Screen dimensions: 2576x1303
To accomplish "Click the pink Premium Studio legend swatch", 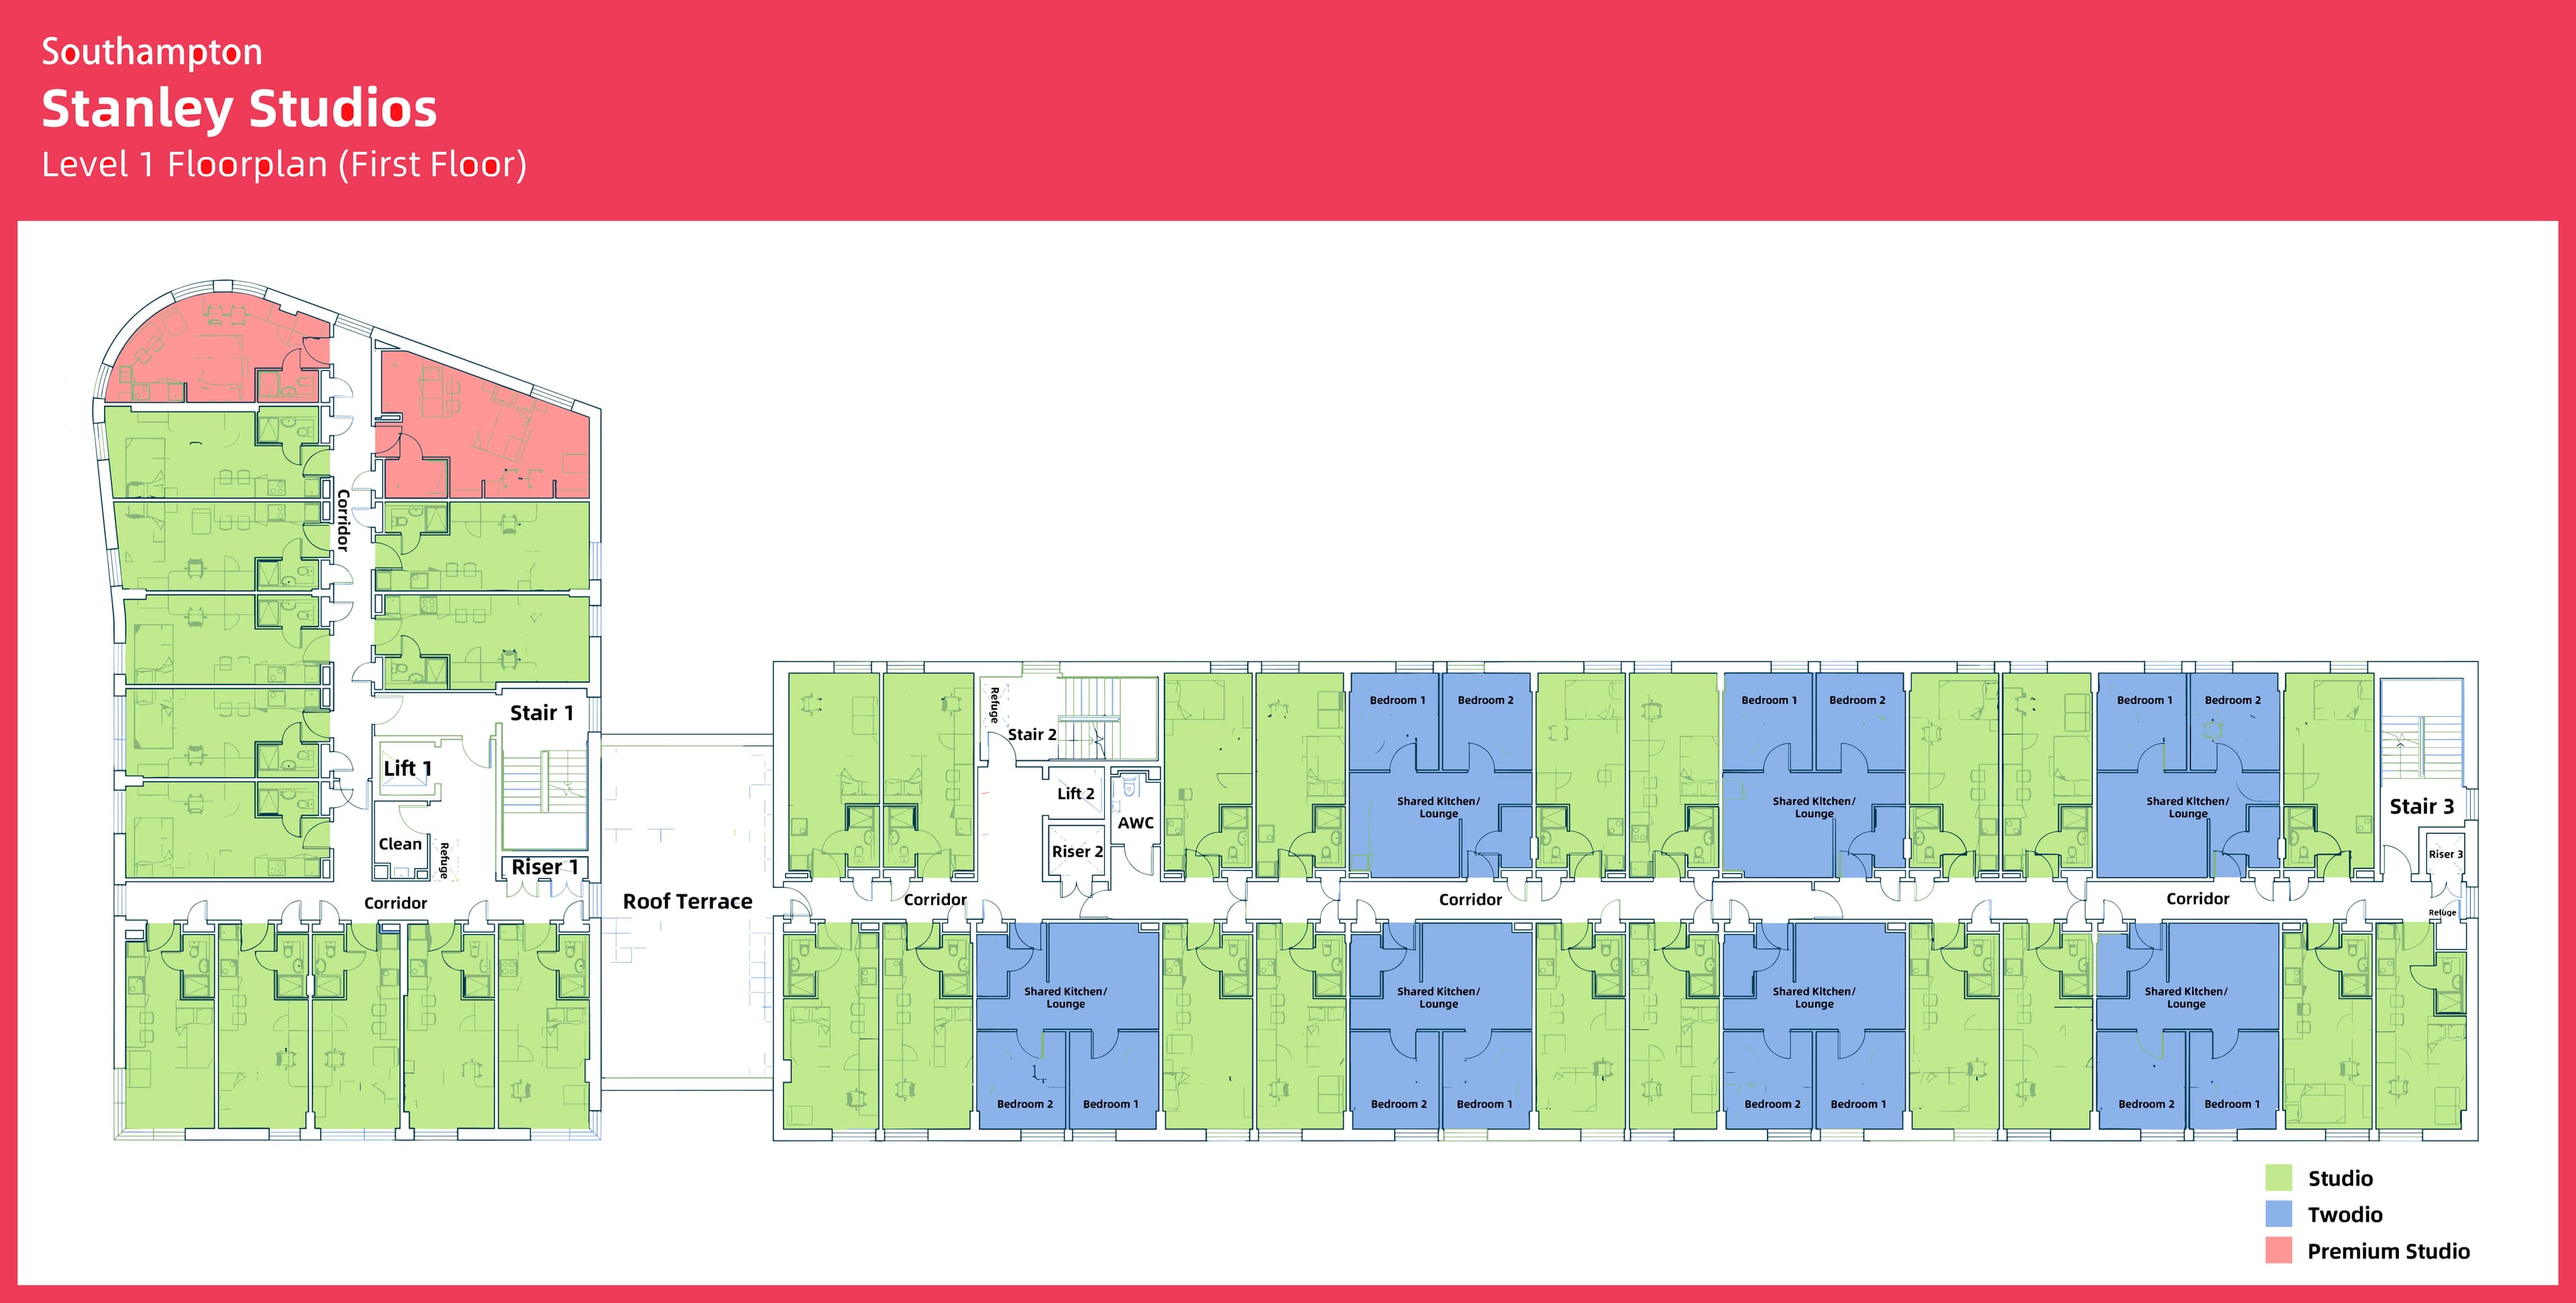I will point(2278,1251).
